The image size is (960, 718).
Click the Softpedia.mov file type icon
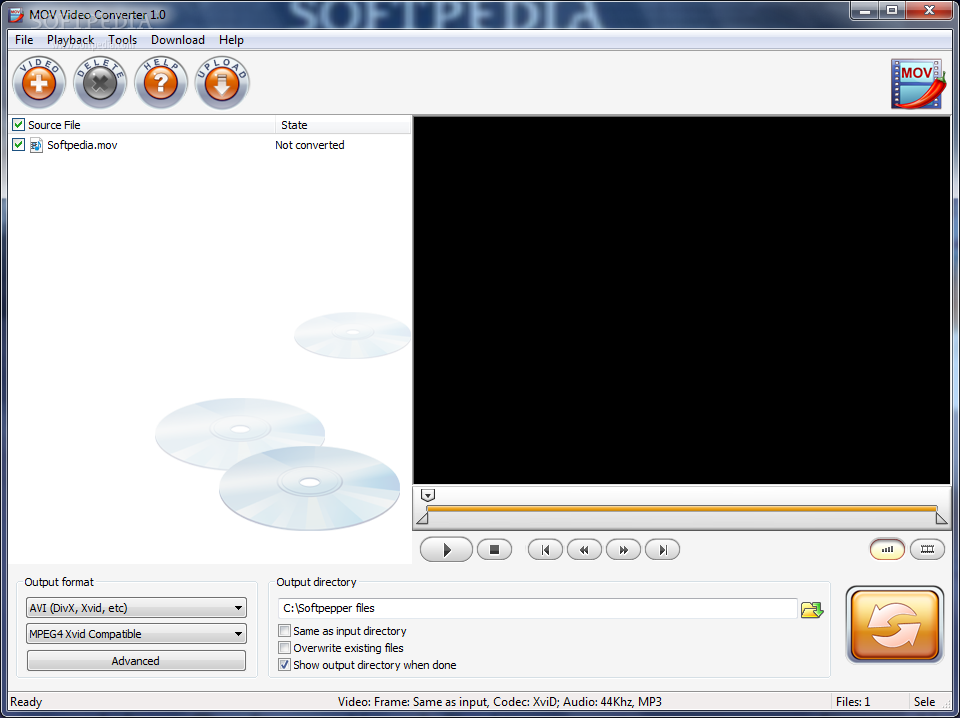coord(37,145)
